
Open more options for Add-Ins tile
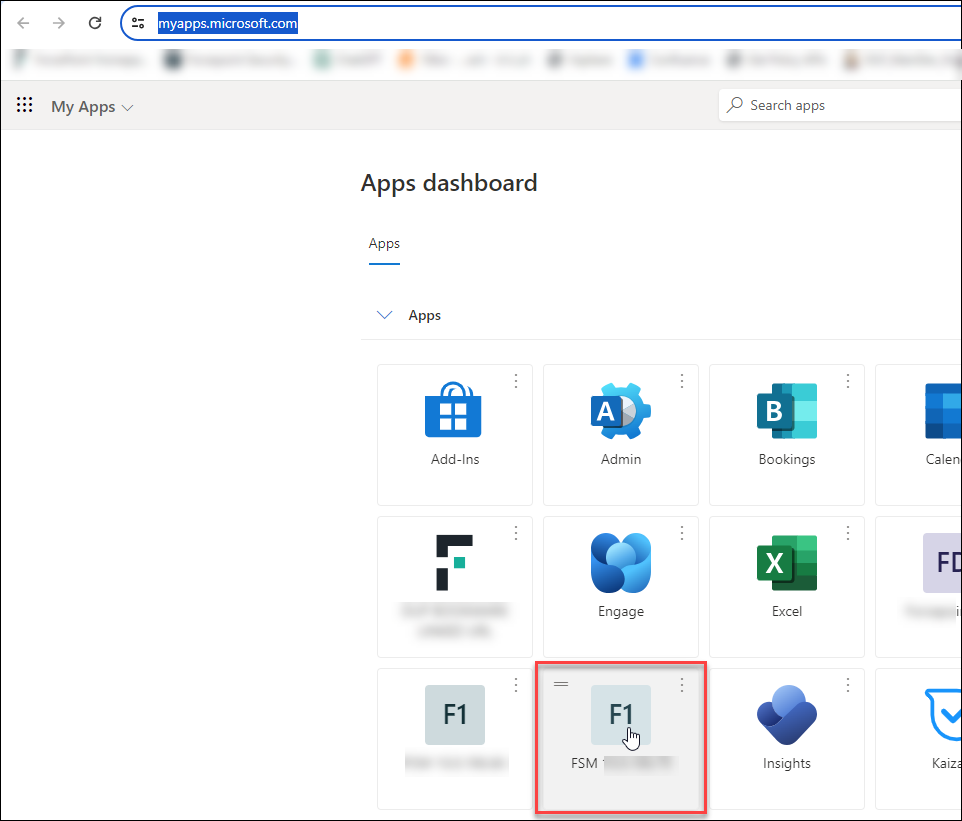(x=516, y=381)
